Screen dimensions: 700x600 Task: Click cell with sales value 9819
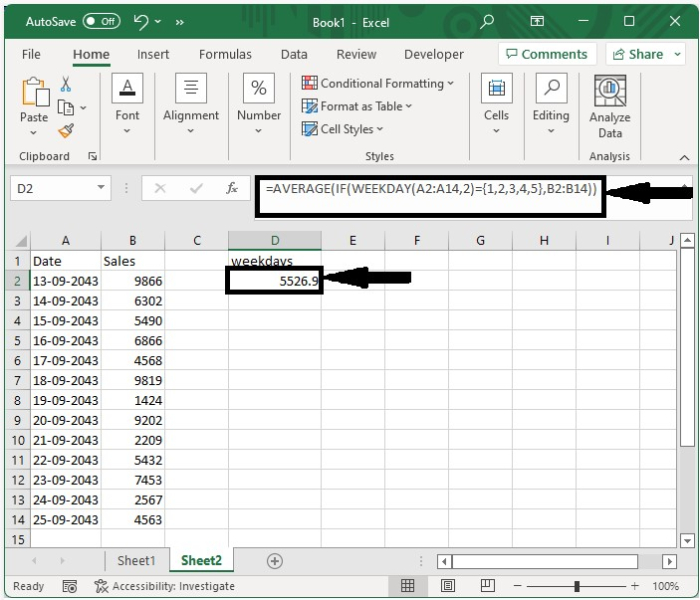[x=133, y=380]
